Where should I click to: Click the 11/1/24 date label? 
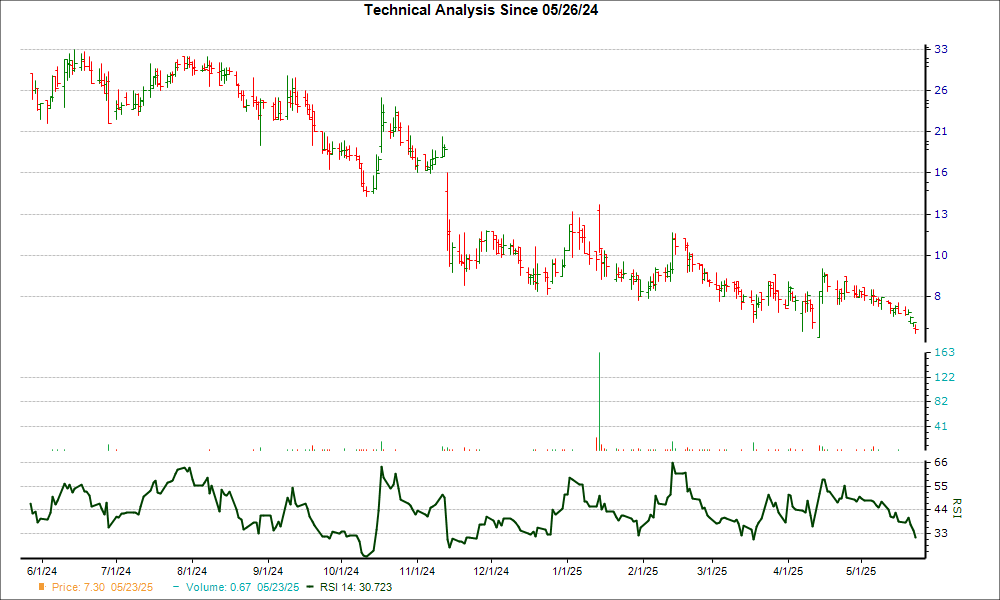click(417, 571)
